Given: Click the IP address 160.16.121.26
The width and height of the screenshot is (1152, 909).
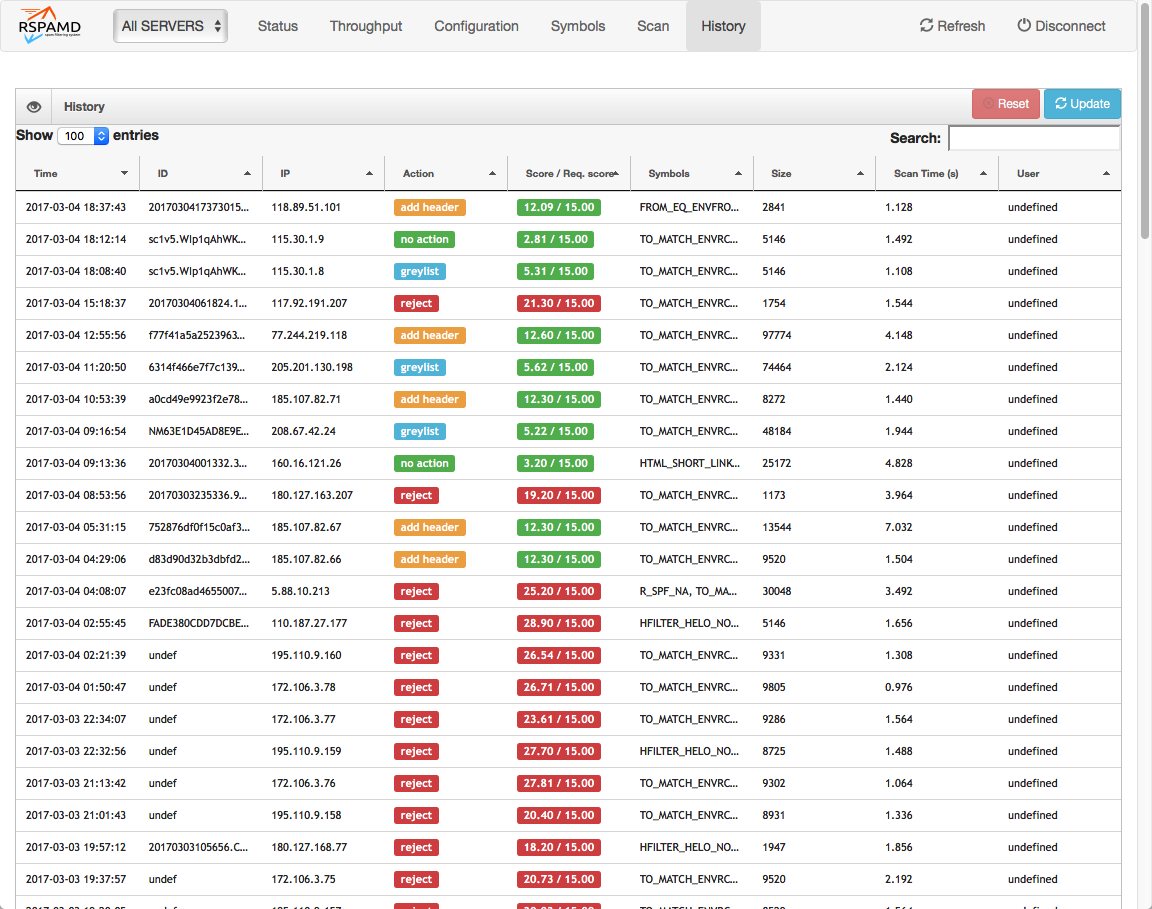Looking at the screenshot, I should [x=306, y=463].
